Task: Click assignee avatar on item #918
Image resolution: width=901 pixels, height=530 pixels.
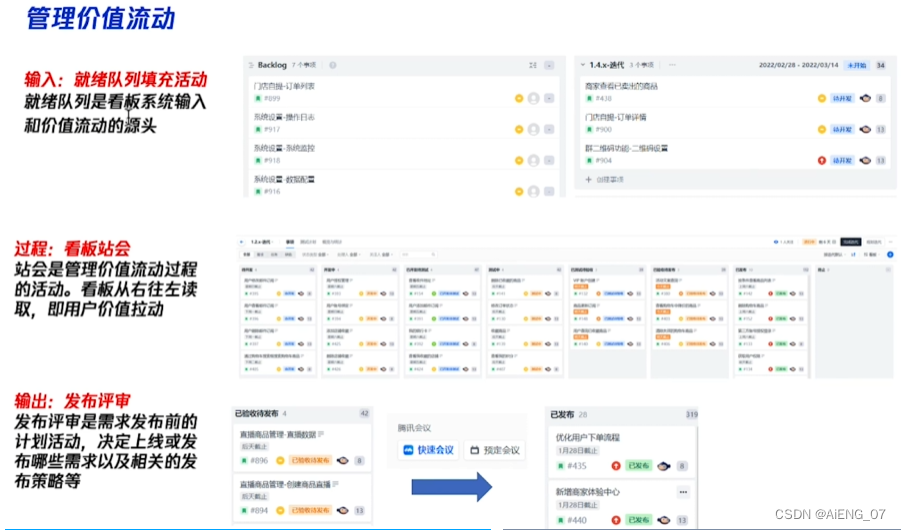Action: pos(534,160)
